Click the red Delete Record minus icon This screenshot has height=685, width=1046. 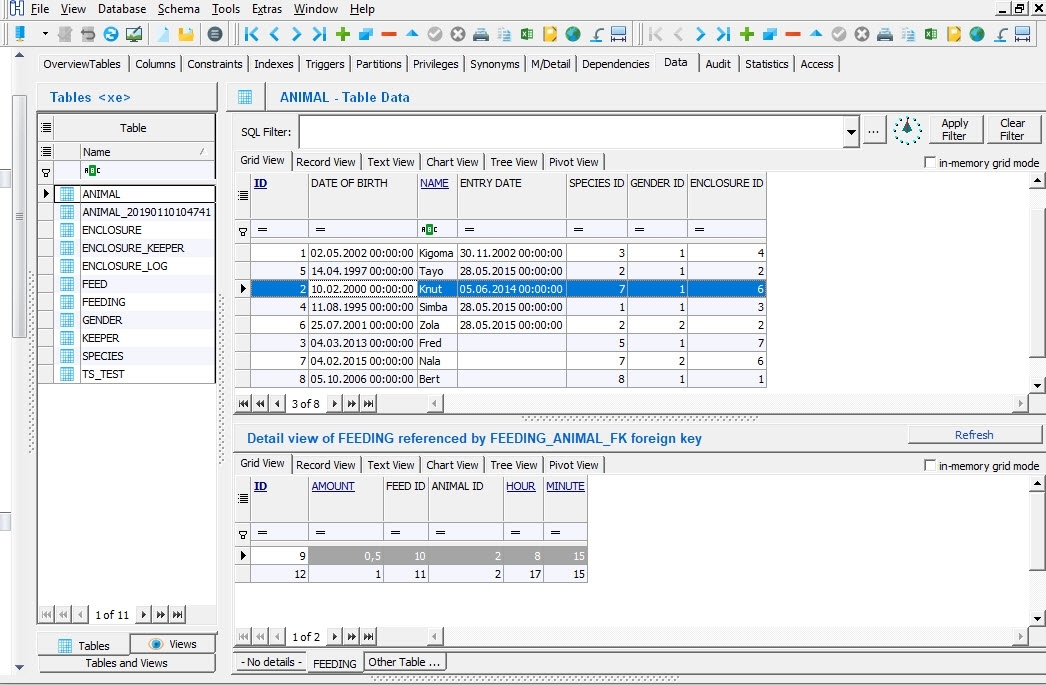click(x=389, y=33)
